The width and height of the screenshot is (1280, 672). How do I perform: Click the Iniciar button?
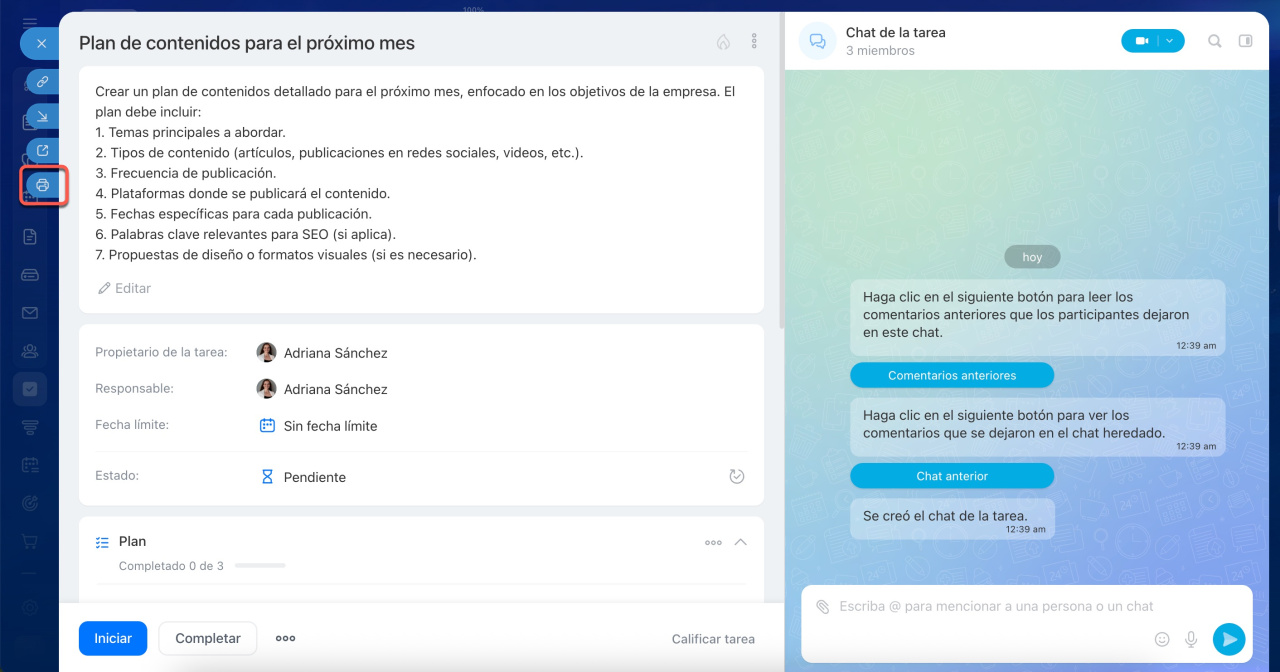point(113,639)
